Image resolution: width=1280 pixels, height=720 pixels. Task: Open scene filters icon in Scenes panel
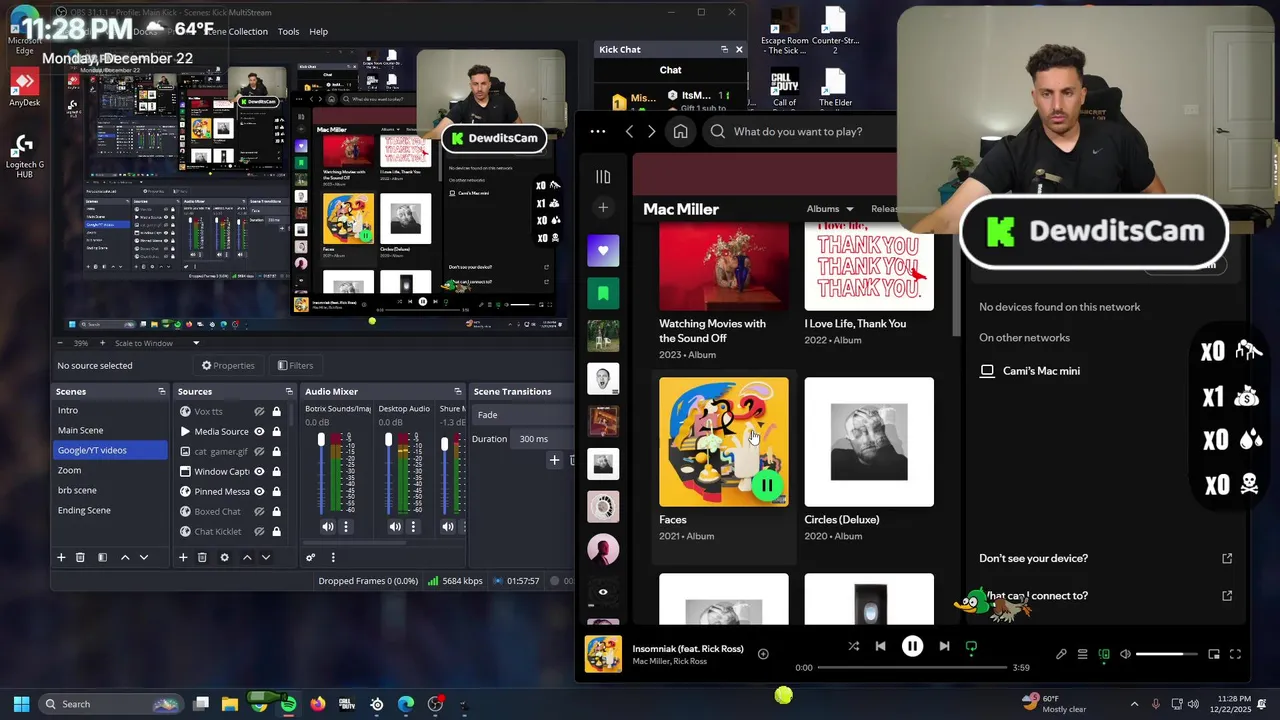pos(102,557)
